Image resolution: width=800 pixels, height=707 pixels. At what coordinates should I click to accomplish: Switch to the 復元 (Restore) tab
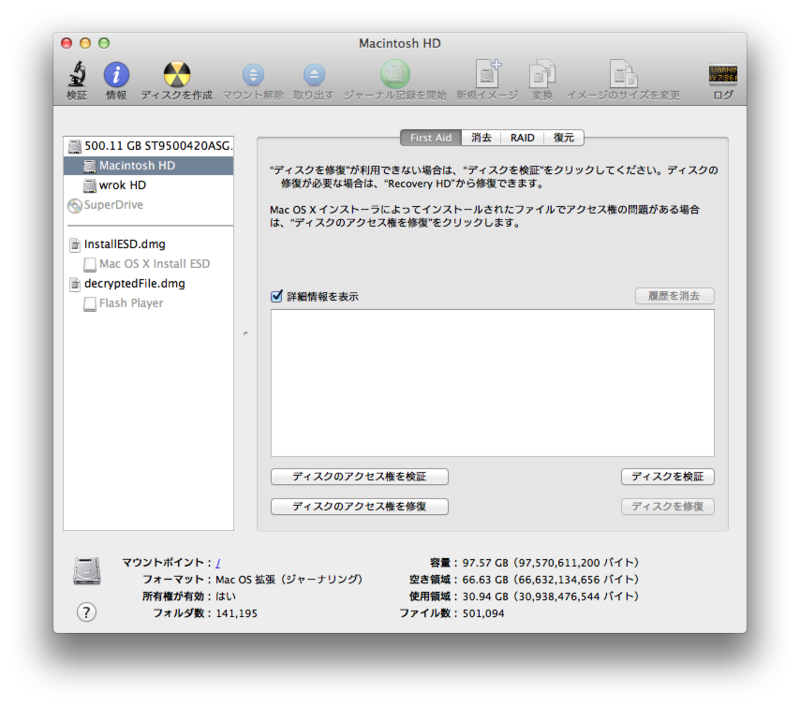pos(564,137)
